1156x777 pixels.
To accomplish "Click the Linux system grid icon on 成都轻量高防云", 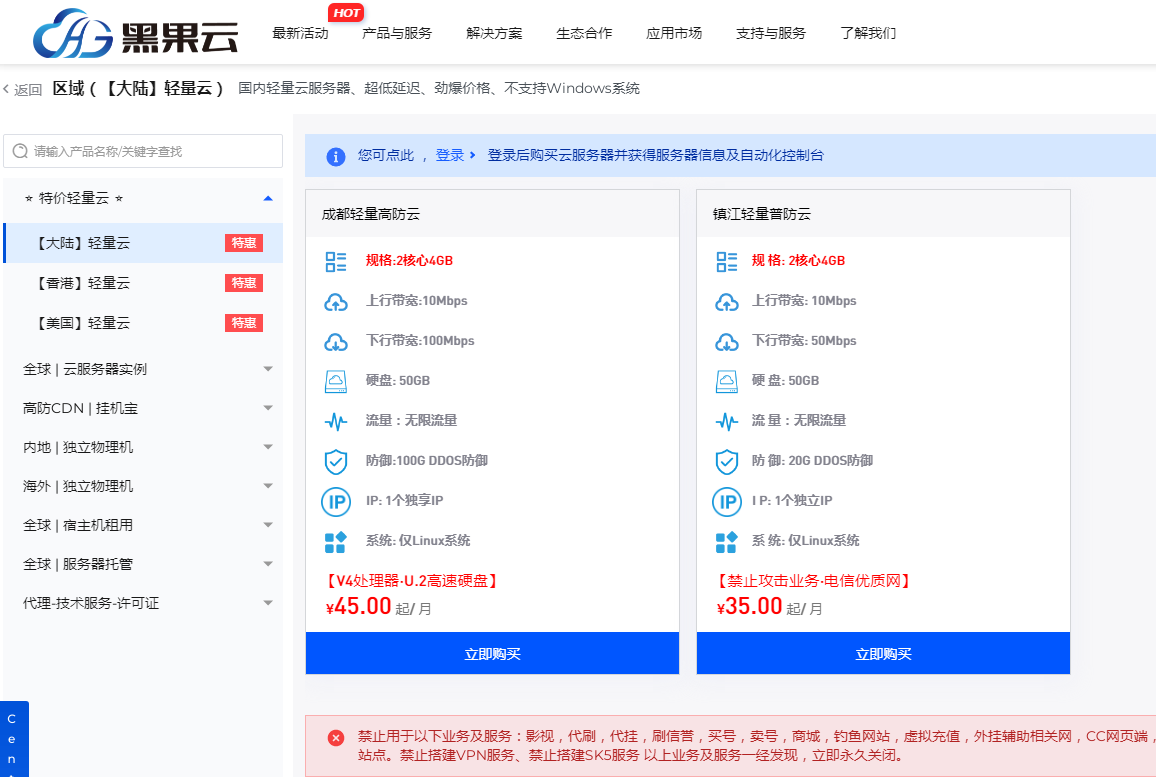I will coord(336,541).
